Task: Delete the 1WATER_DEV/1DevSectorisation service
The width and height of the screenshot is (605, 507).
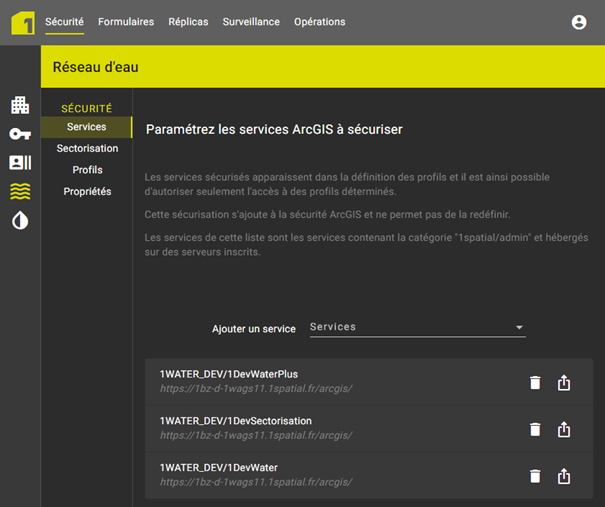Action: [x=535, y=429]
